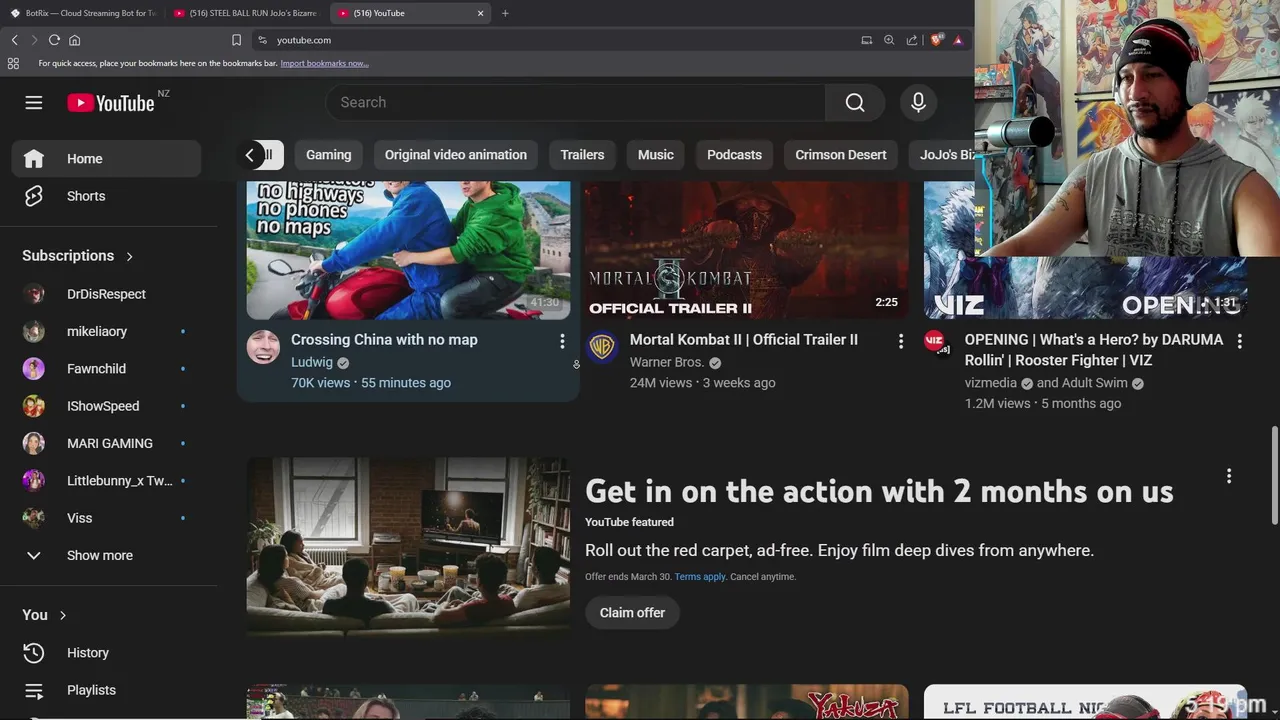Switch to the BotRix browser tab
1280x720 pixels.
[82, 13]
